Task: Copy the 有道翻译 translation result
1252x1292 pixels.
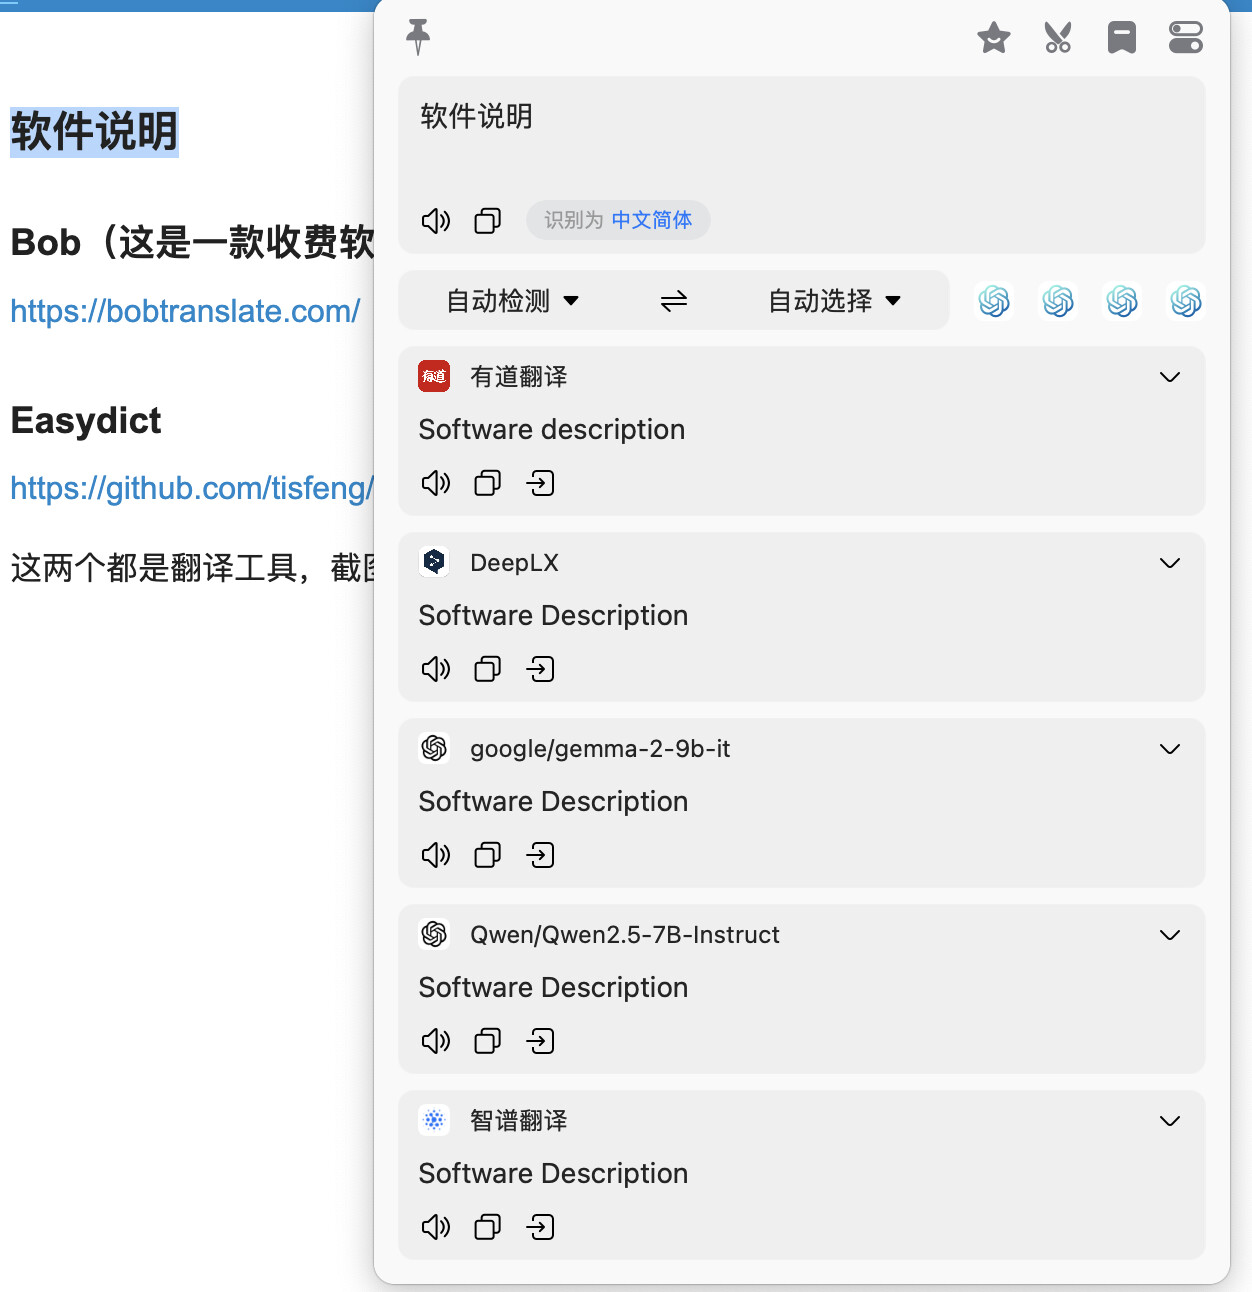Action: point(488,483)
